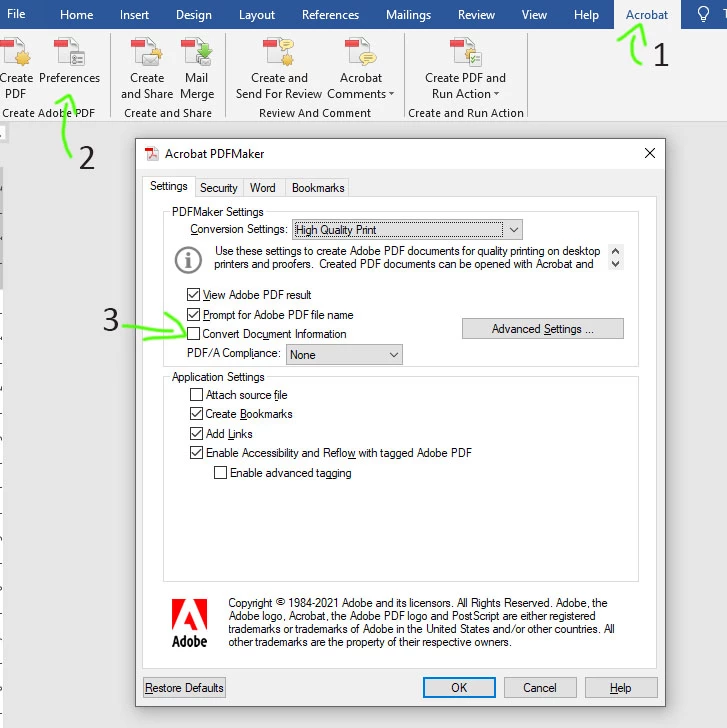
Task: Click the dialog Help button
Action: click(621, 688)
